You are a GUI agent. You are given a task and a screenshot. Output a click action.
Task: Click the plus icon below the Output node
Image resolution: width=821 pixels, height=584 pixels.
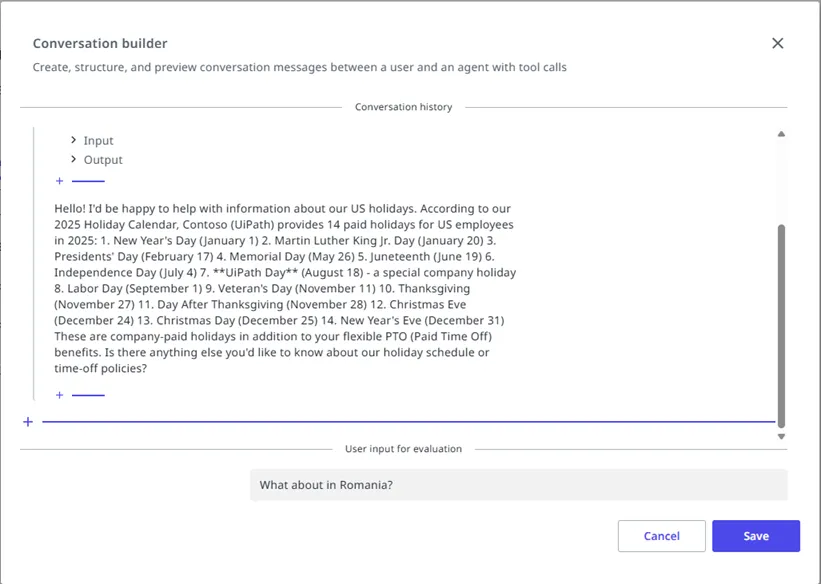59,181
